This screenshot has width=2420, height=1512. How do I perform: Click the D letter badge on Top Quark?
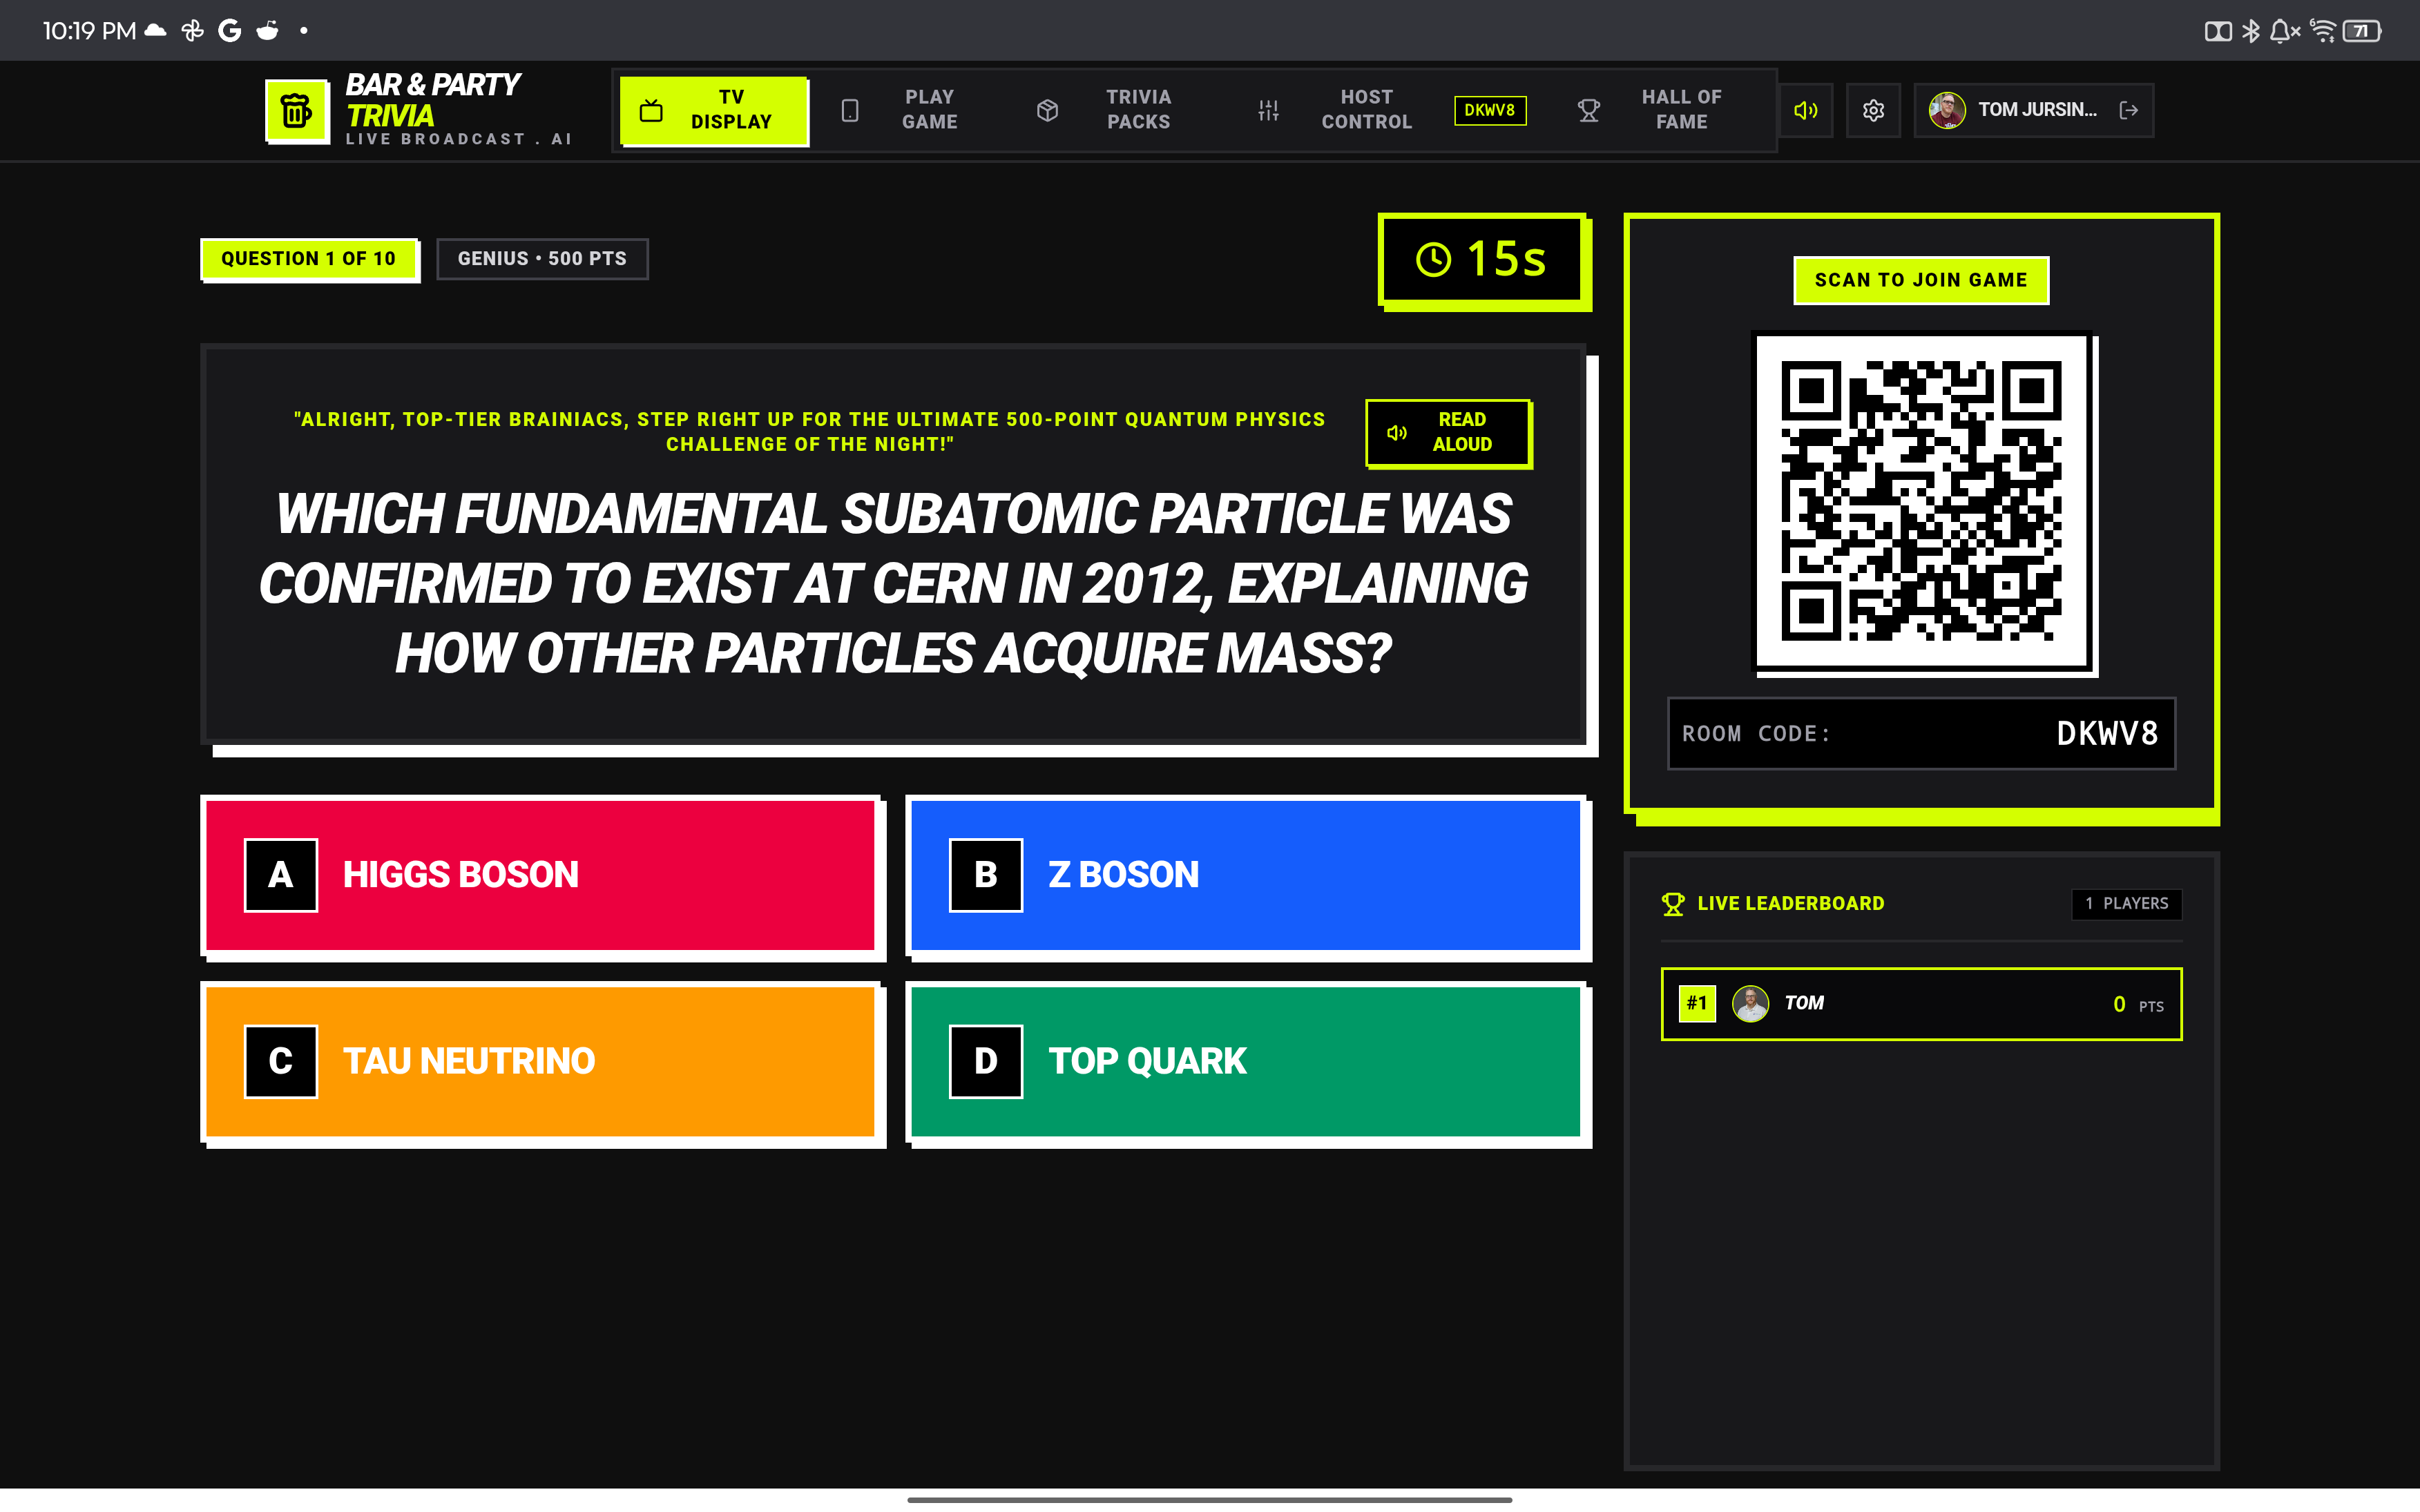tap(986, 1061)
